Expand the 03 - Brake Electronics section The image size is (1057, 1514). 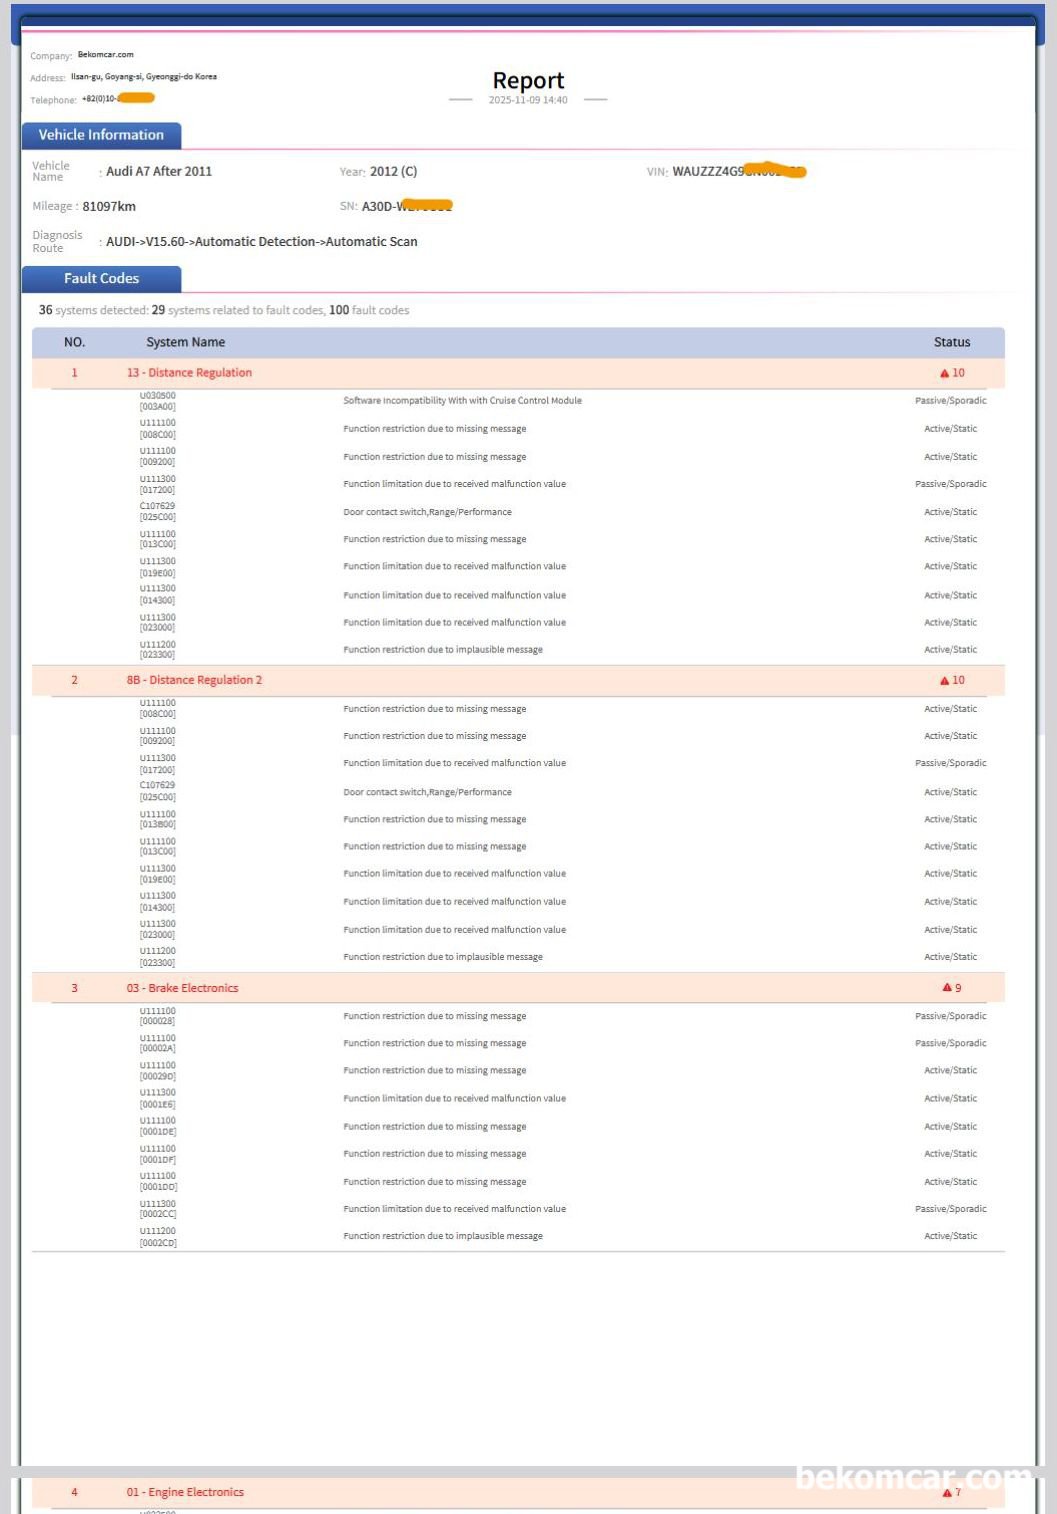coord(182,988)
